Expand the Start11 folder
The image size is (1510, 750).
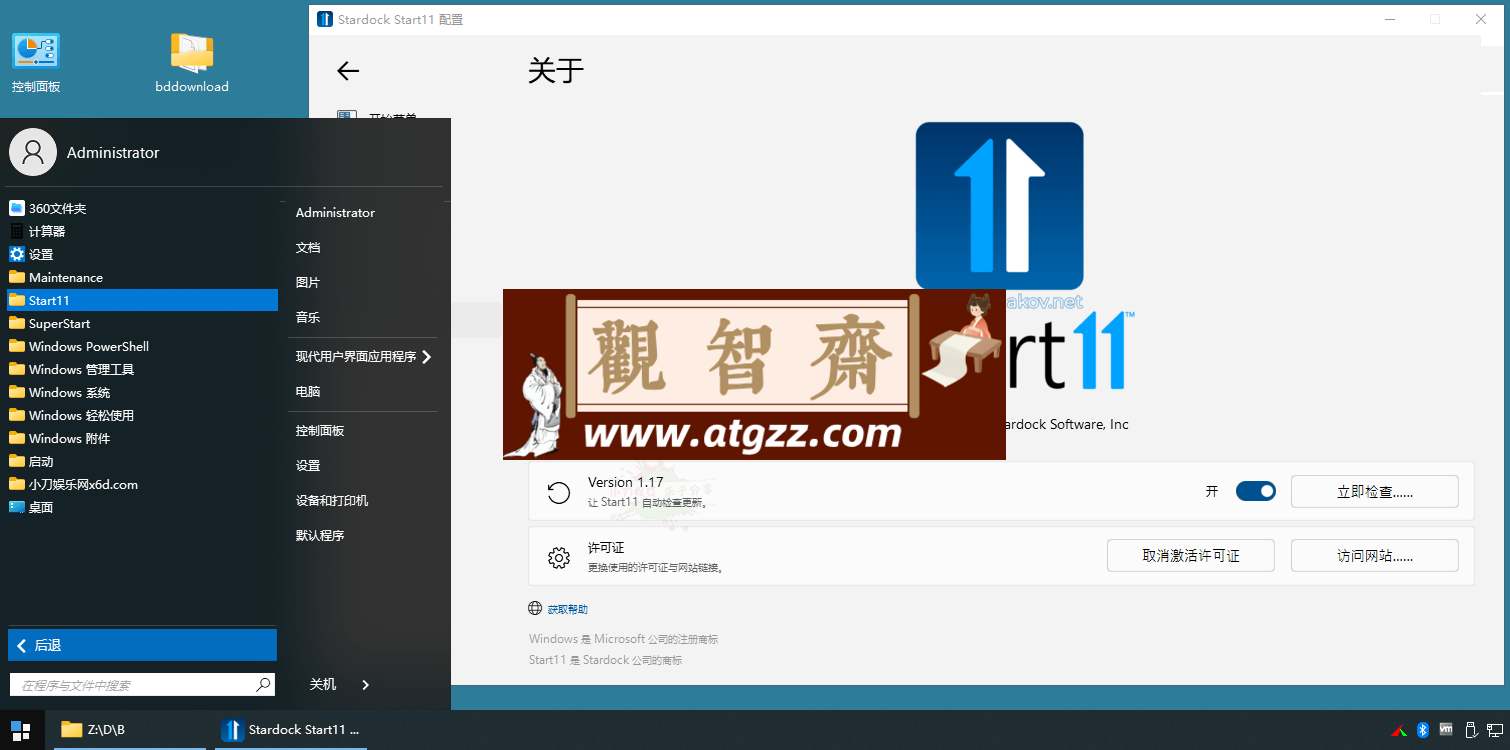[142, 300]
